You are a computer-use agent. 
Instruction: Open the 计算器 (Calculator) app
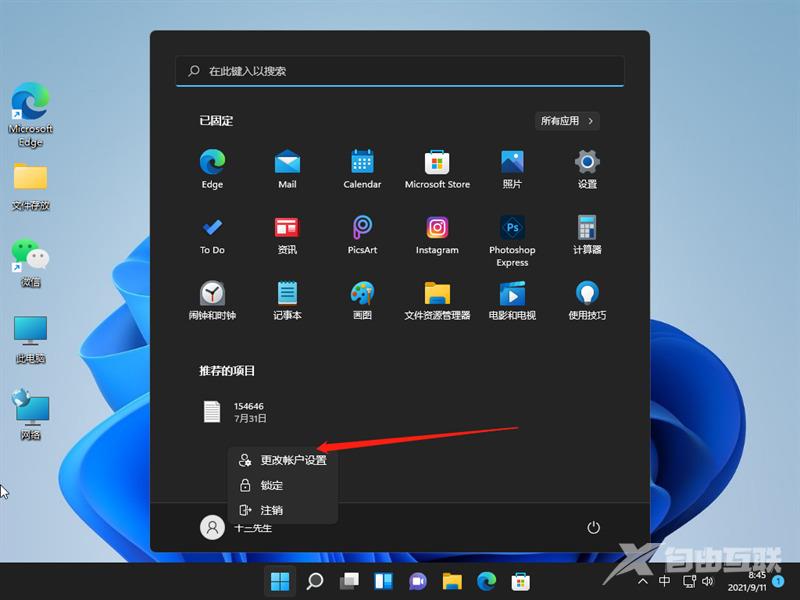click(x=586, y=232)
